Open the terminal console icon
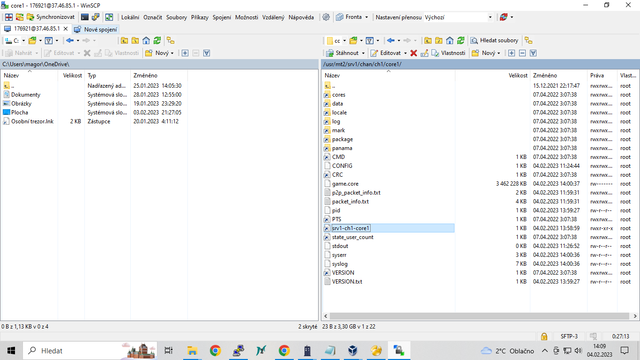Screen dimensions: 640x360 84,17
